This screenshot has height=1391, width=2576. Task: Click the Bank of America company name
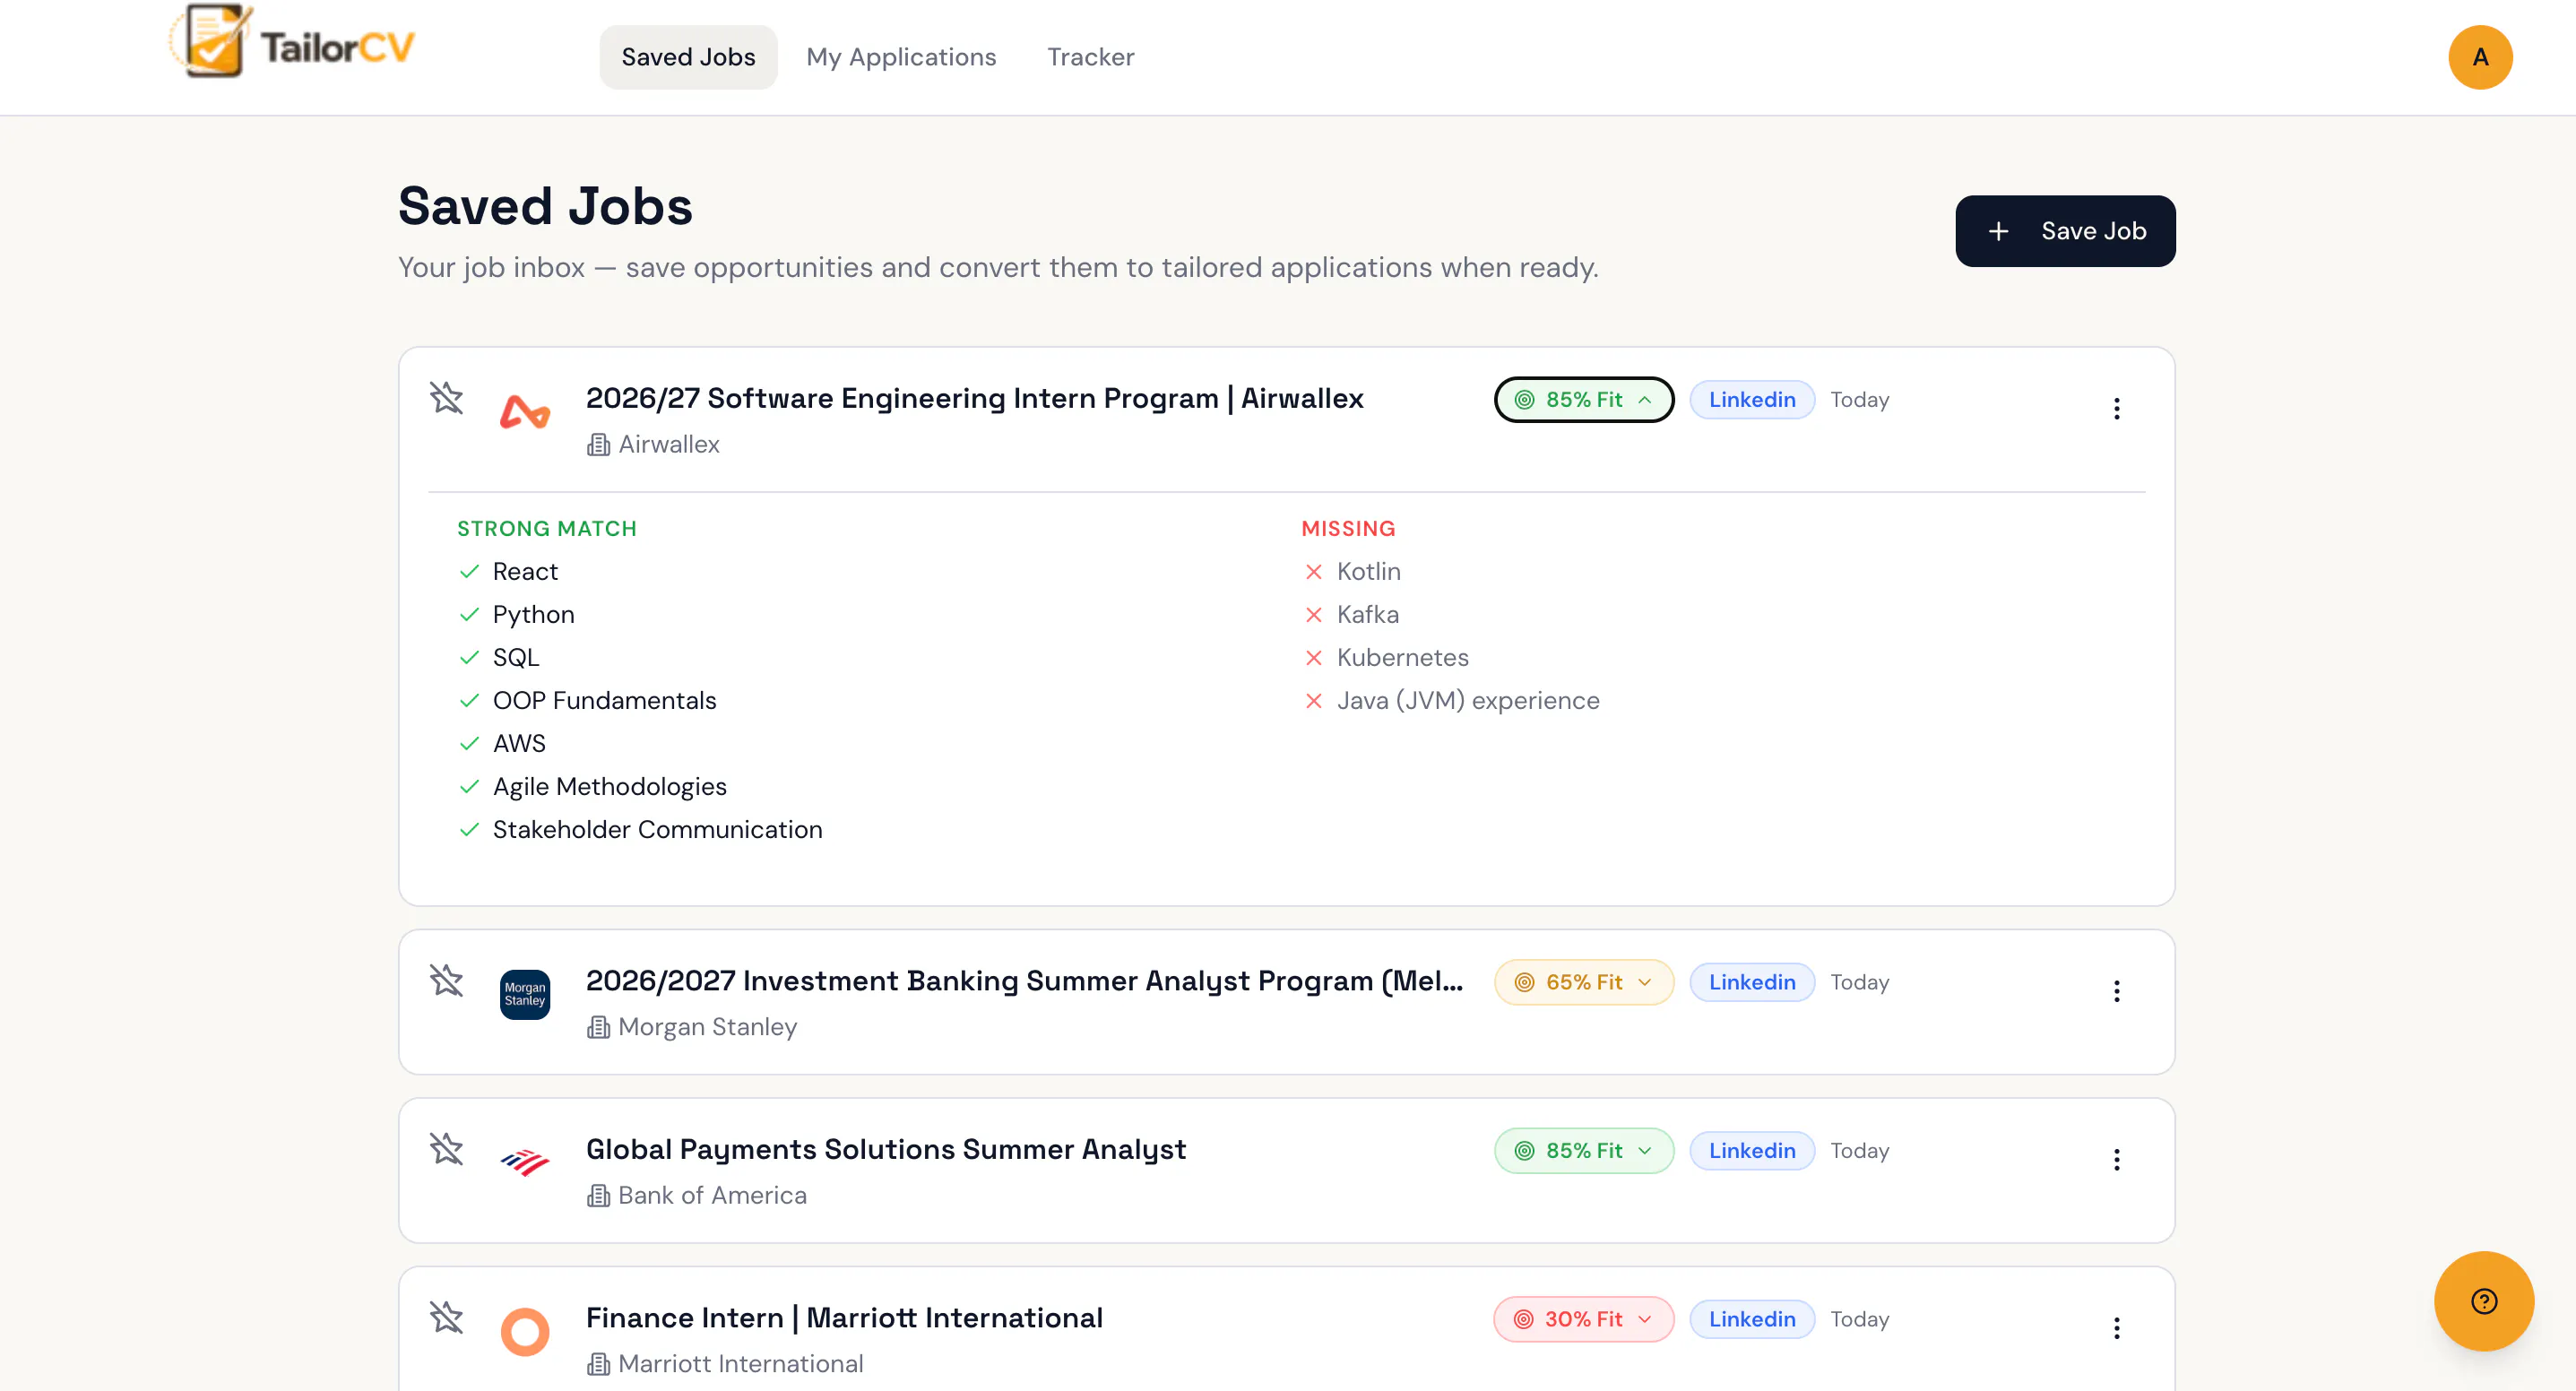712,1195
